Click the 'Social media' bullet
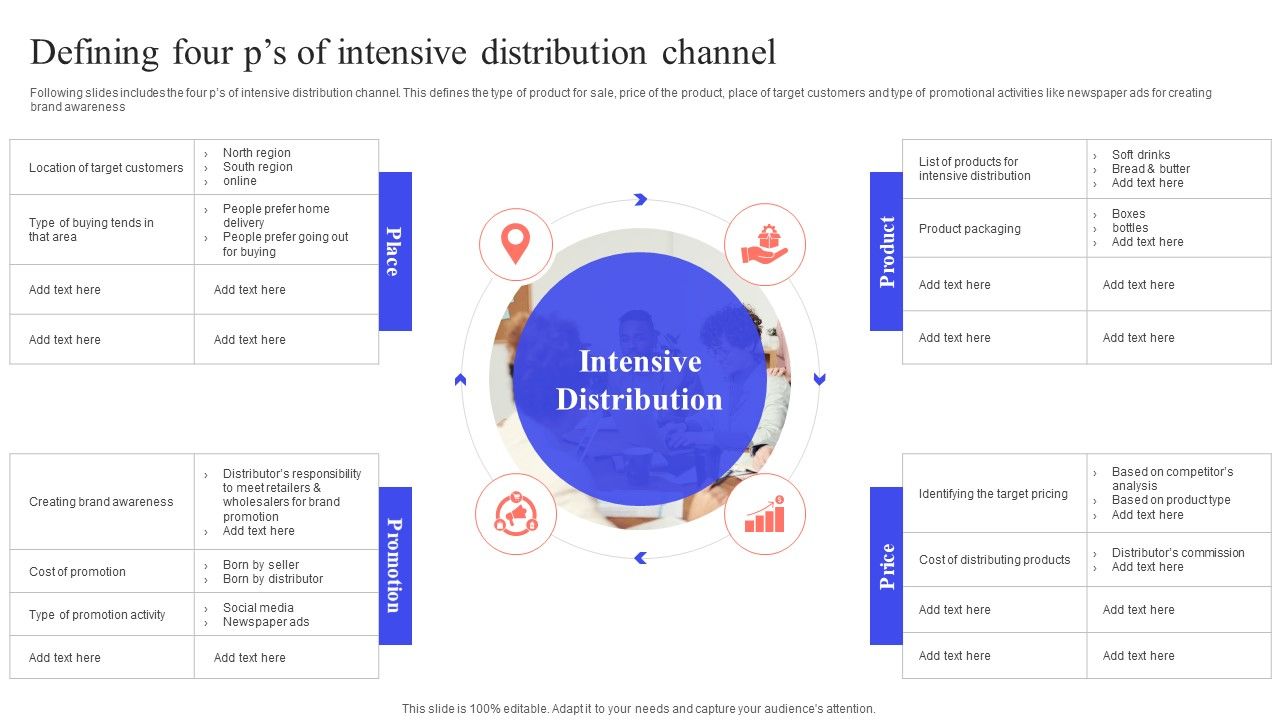Image resolution: width=1280 pixels, height=720 pixels. point(258,608)
